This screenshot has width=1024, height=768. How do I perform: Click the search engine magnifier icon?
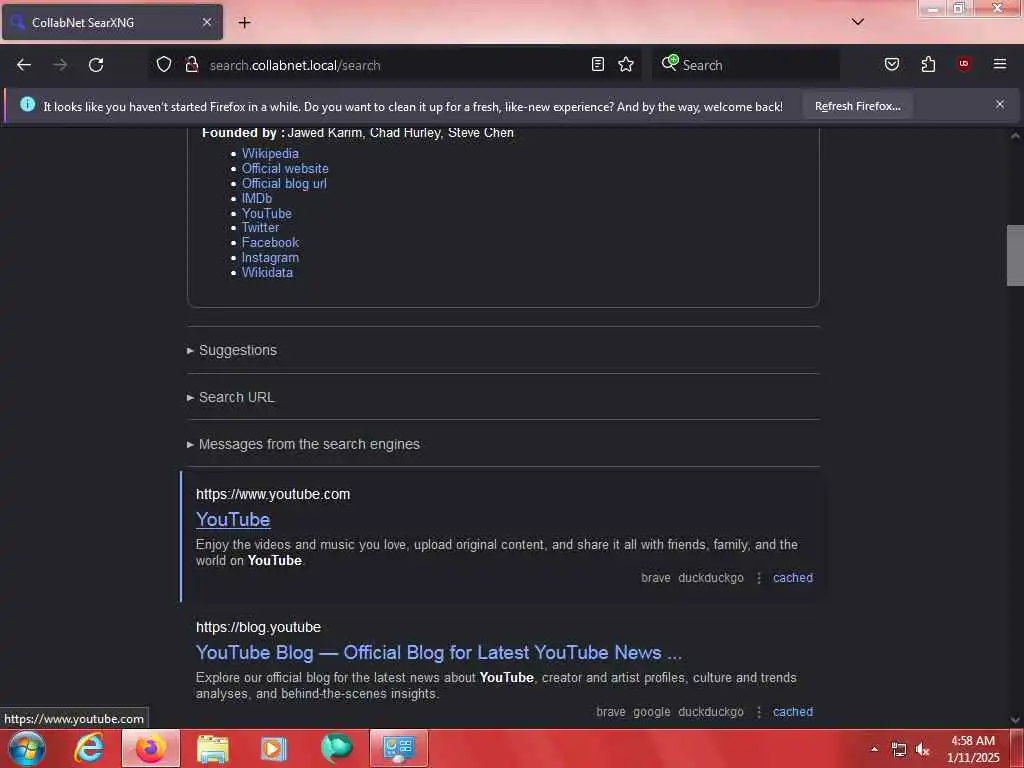[x=669, y=63]
